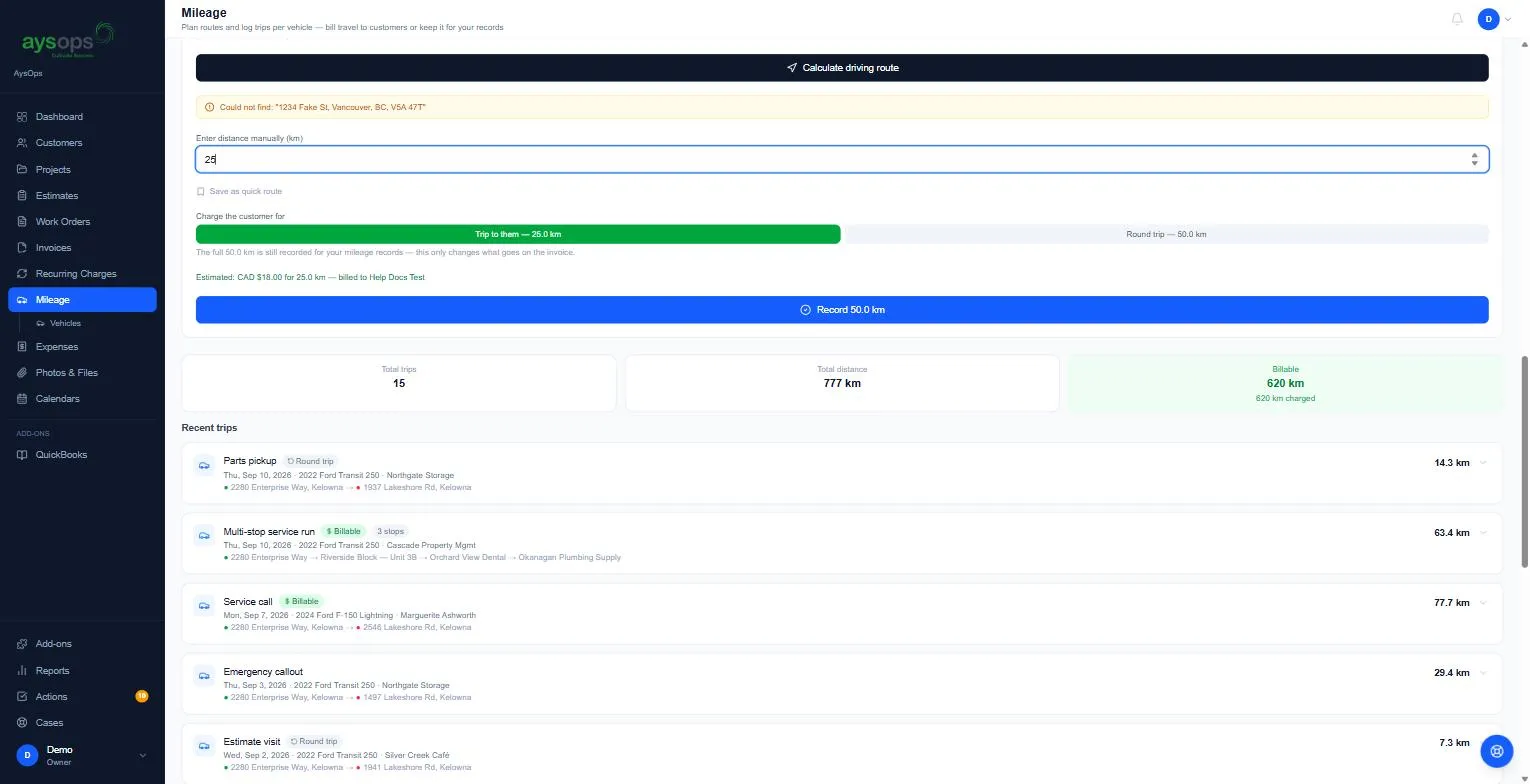Expand the Service call trip details
Viewport: 1530px width, 784px height.
pos(1483,603)
